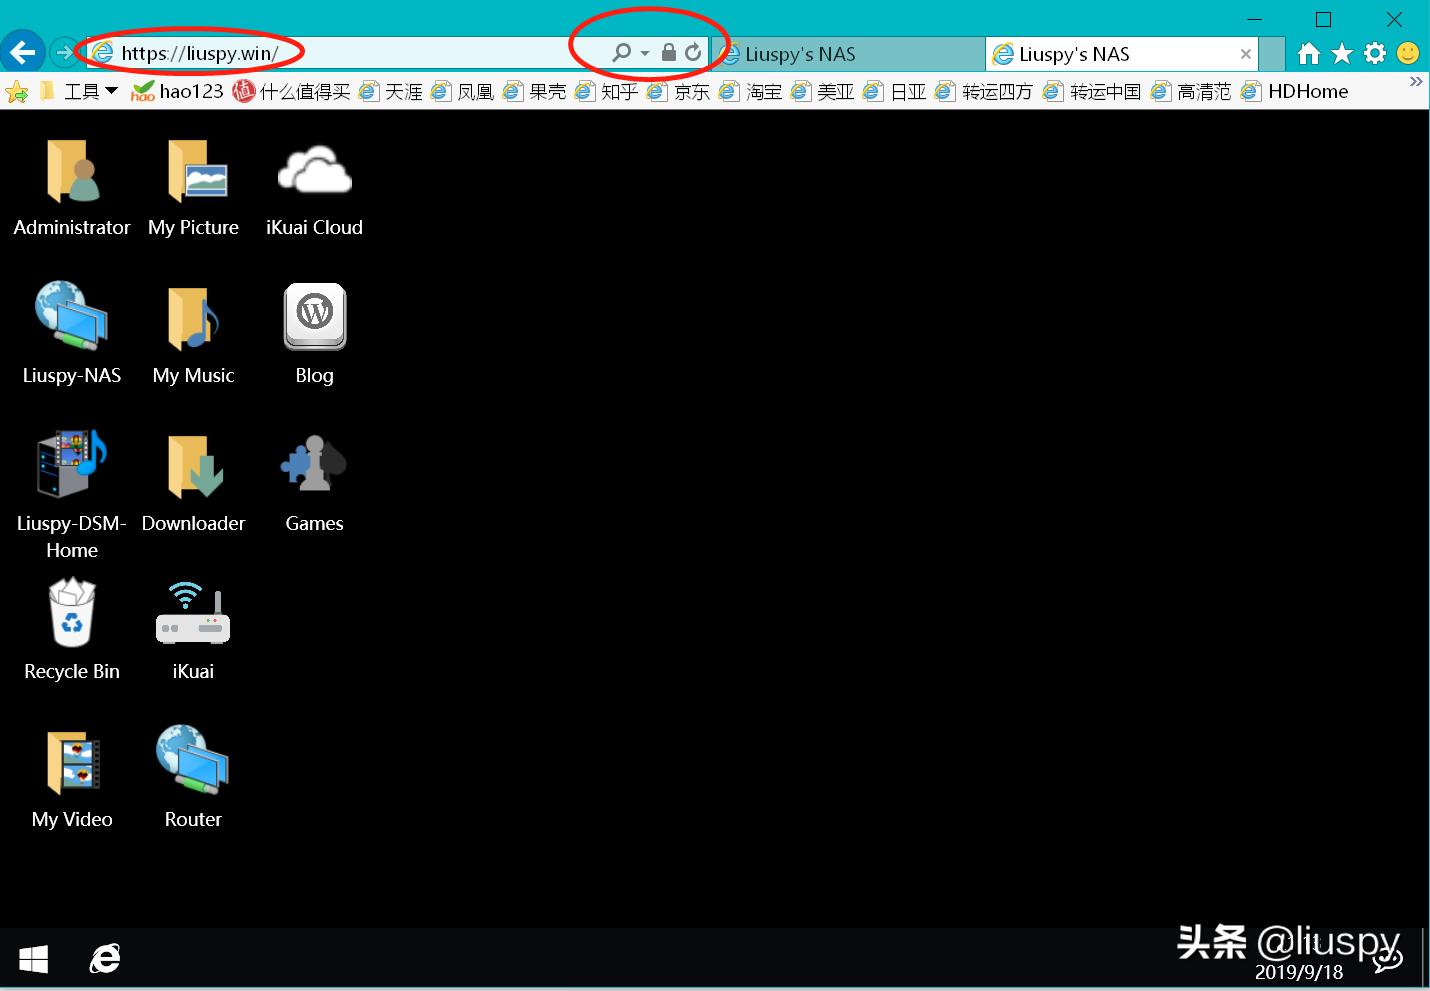Open the Games icon
This screenshot has height=991, width=1430.
coord(314,463)
